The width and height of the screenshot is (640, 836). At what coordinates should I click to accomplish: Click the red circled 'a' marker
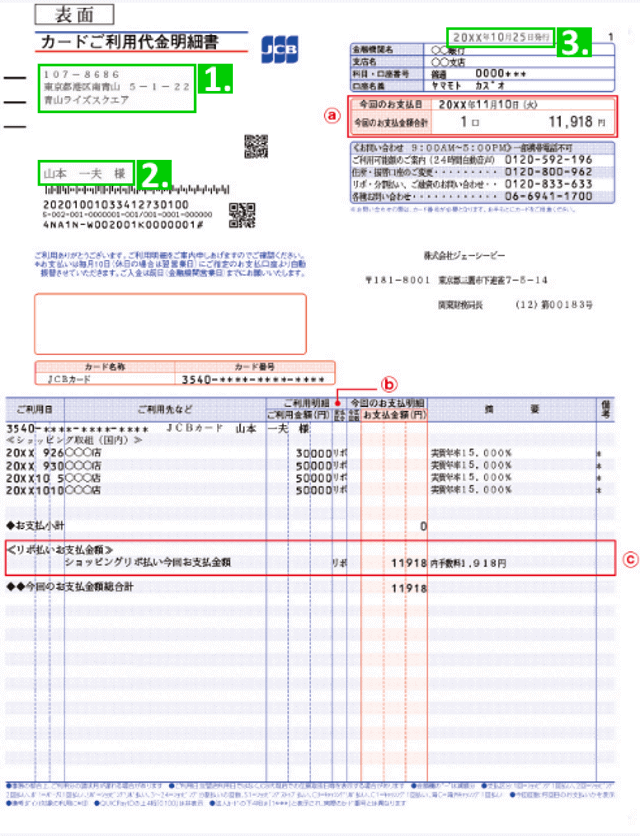click(333, 114)
